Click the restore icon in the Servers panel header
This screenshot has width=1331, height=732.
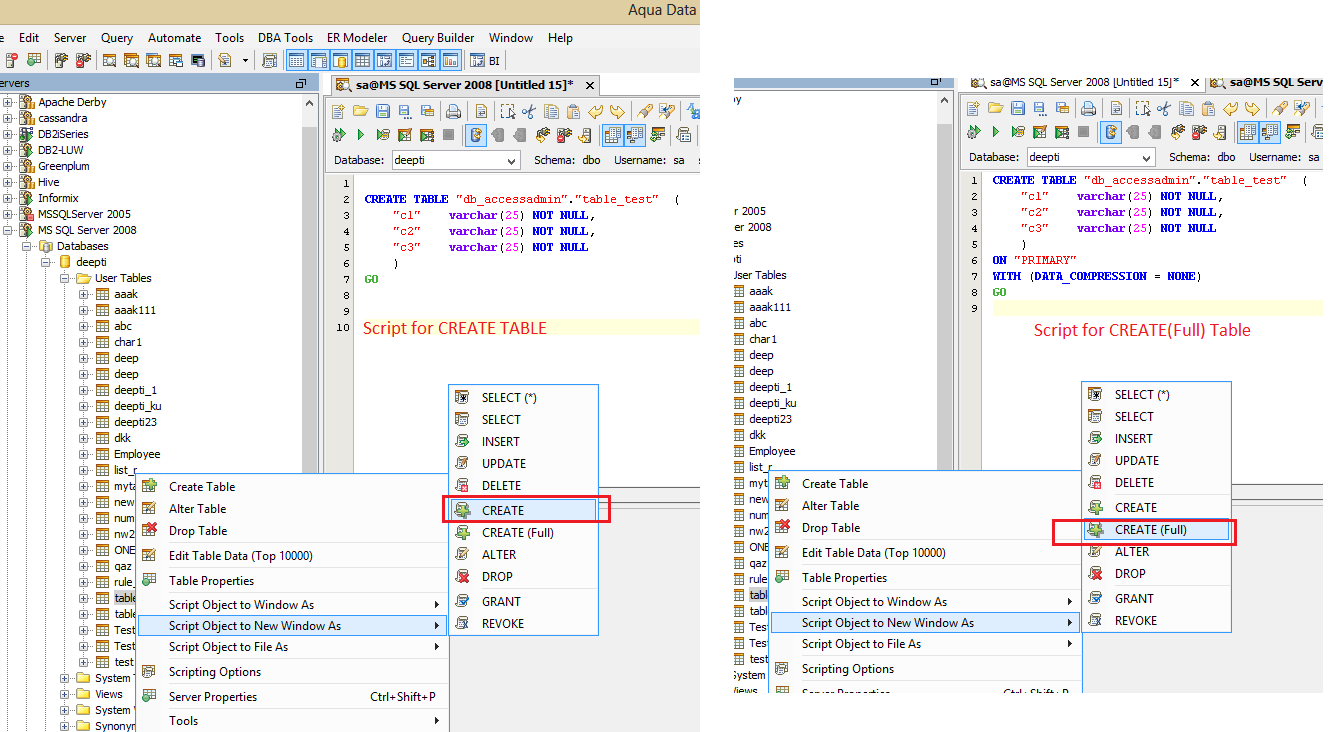point(301,83)
